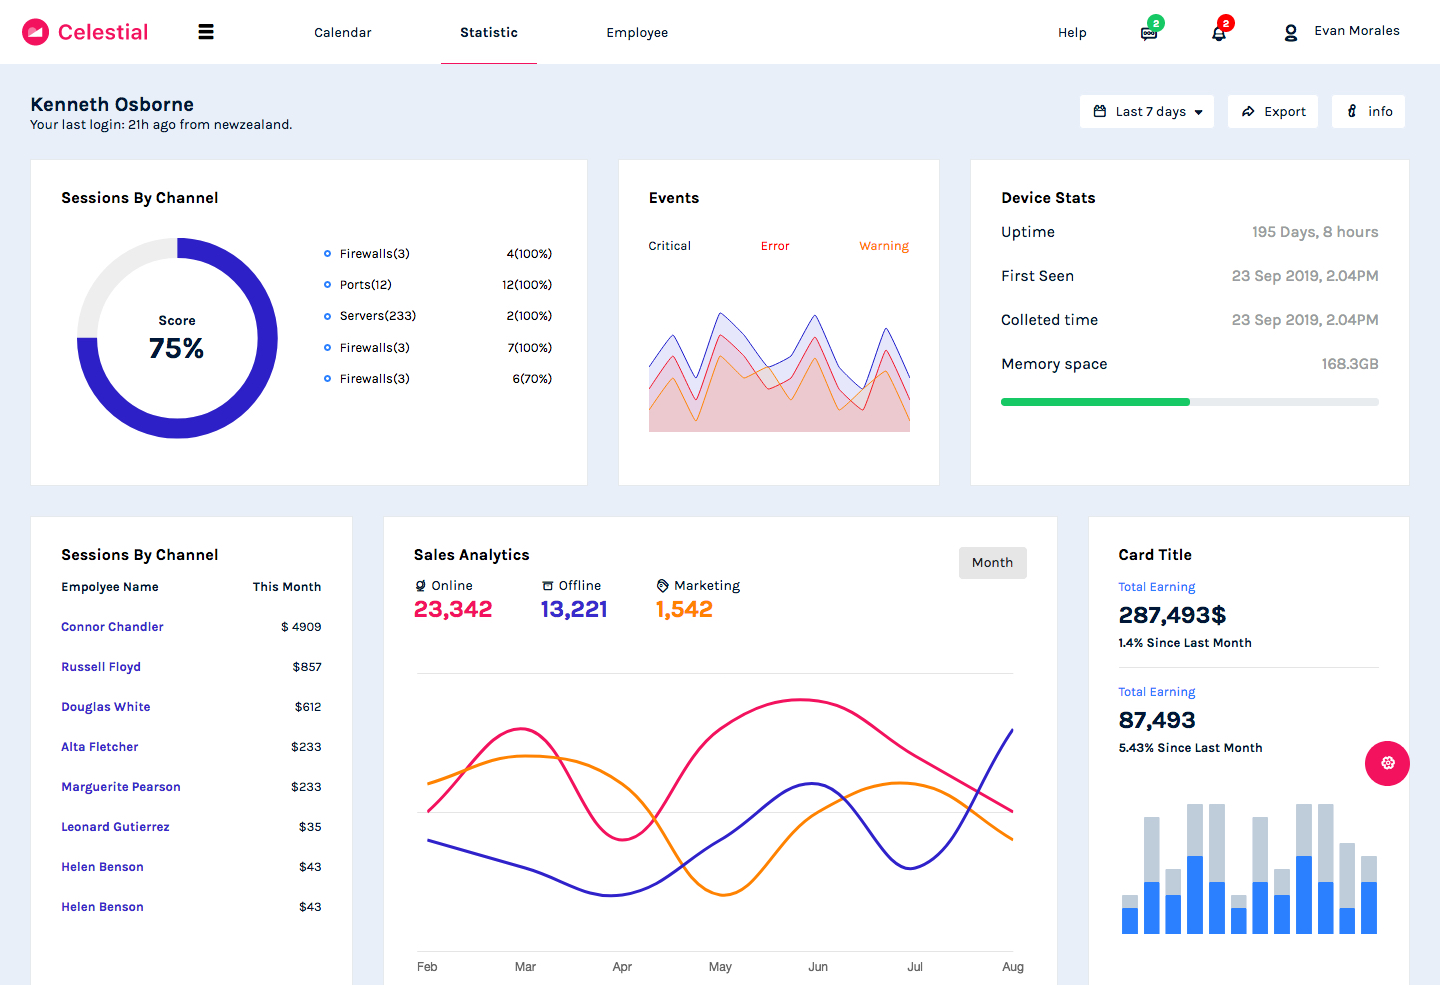Click the pink floating settings button

[1387, 763]
